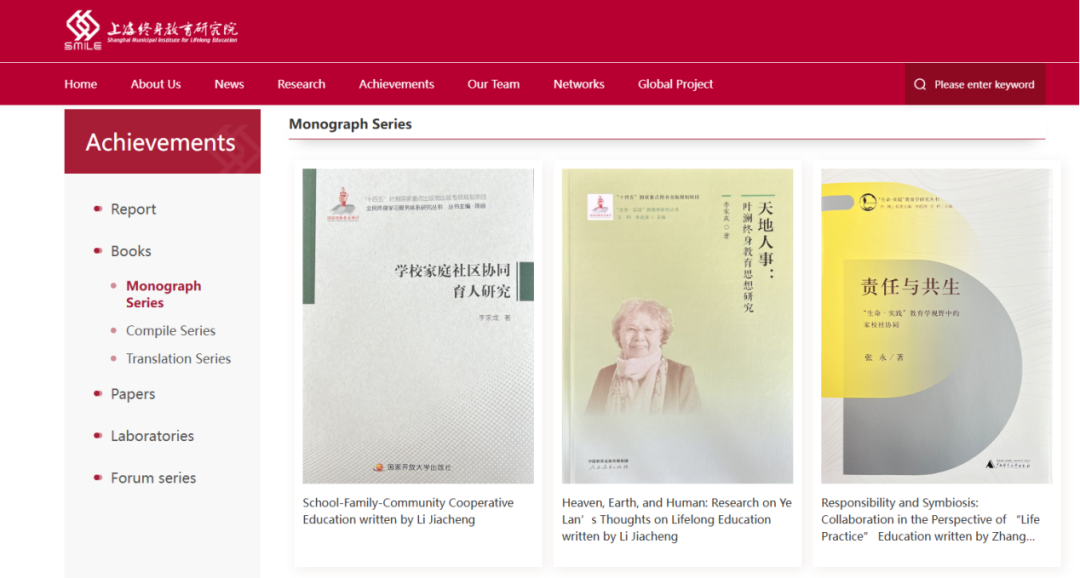Open Translation Series in sidebar
Viewport: 1080px width, 578px height.
pyautogui.click(x=178, y=358)
